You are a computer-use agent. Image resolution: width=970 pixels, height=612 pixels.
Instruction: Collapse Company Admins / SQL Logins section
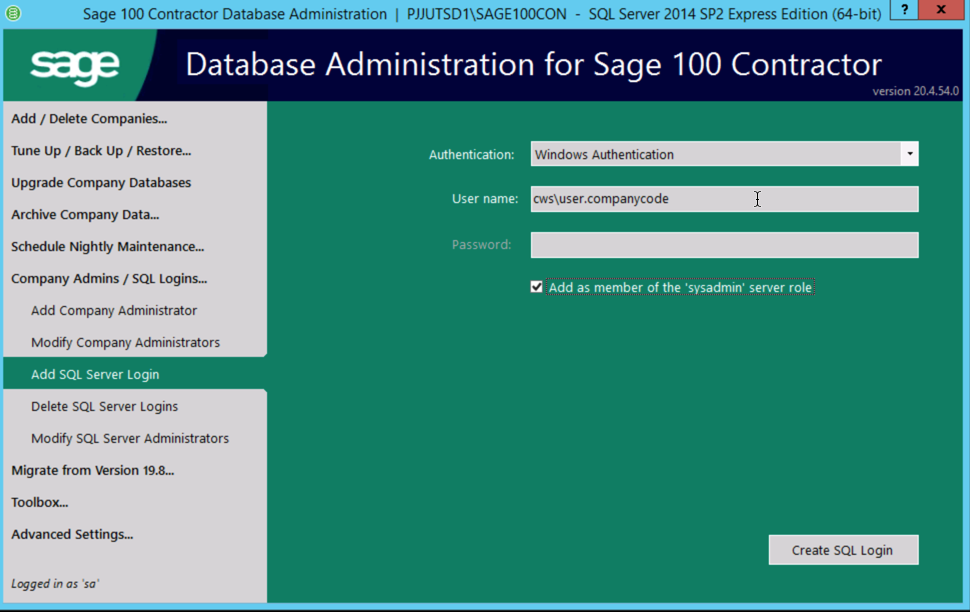pyautogui.click(x=109, y=278)
